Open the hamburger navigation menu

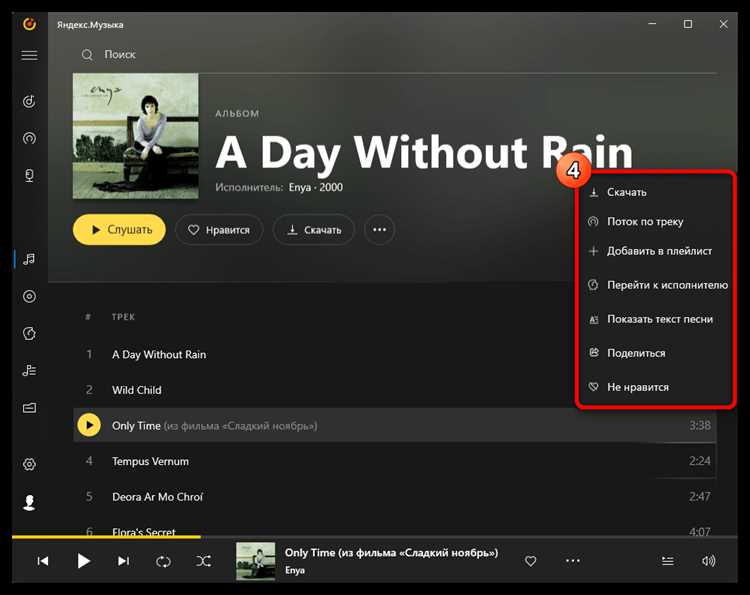point(29,55)
